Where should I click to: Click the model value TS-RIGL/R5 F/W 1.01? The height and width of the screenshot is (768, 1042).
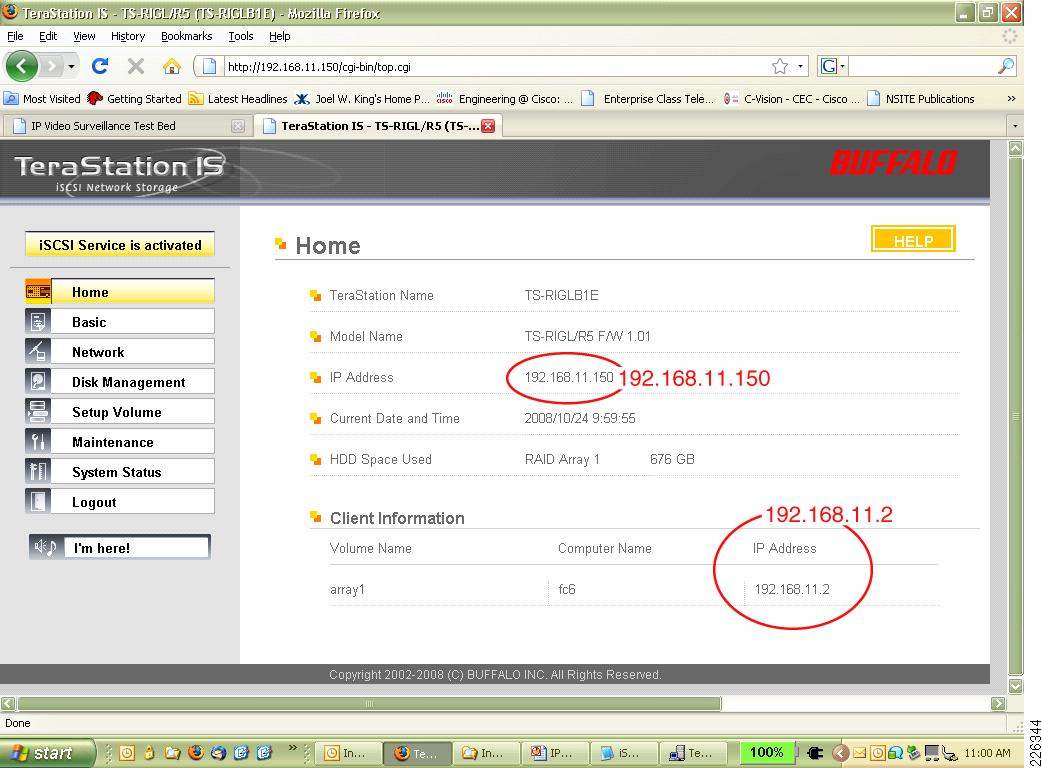click(x=587, y=336)
